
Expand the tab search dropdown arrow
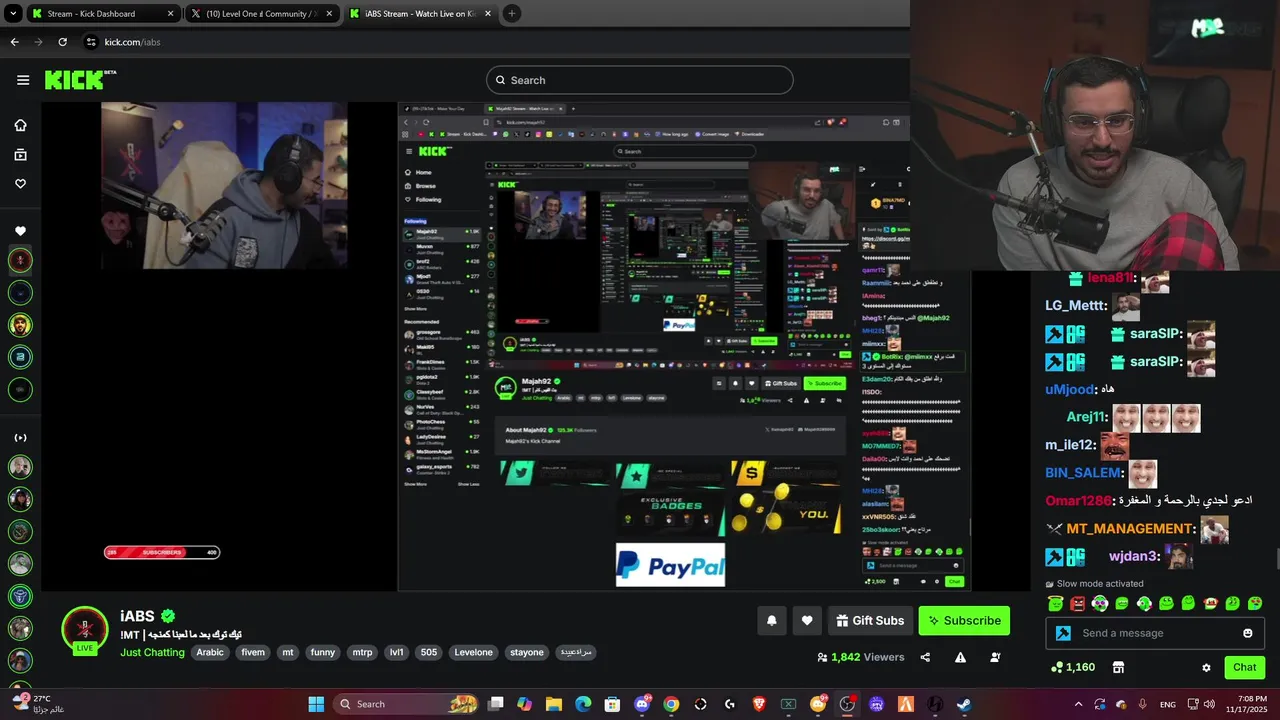(x=13, y=14)
